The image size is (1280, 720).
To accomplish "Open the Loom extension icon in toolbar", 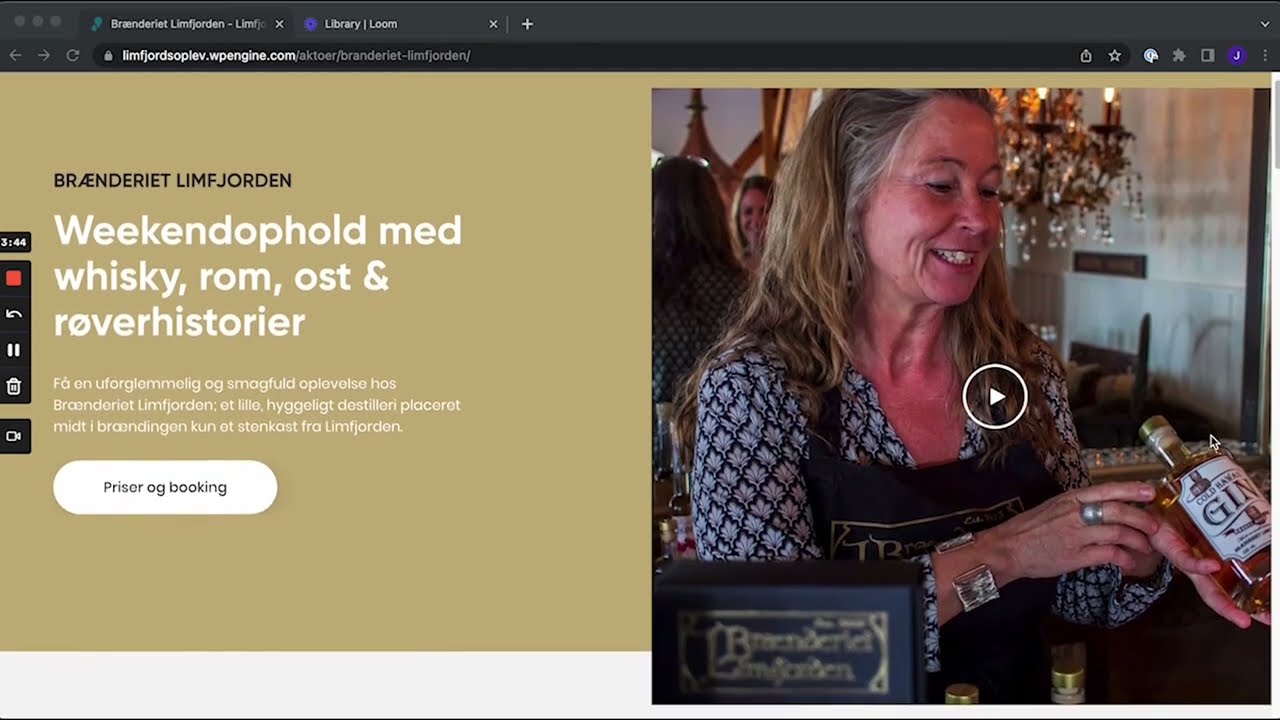I will pos(1151,56).
